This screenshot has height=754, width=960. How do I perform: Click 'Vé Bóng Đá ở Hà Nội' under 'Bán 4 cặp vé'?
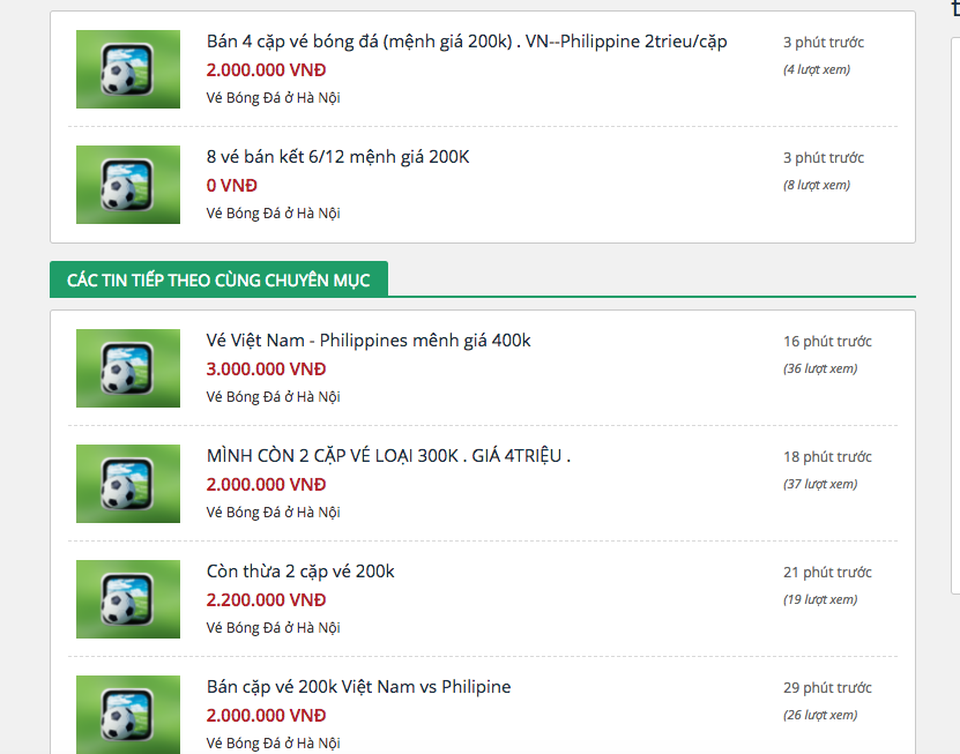273,98
